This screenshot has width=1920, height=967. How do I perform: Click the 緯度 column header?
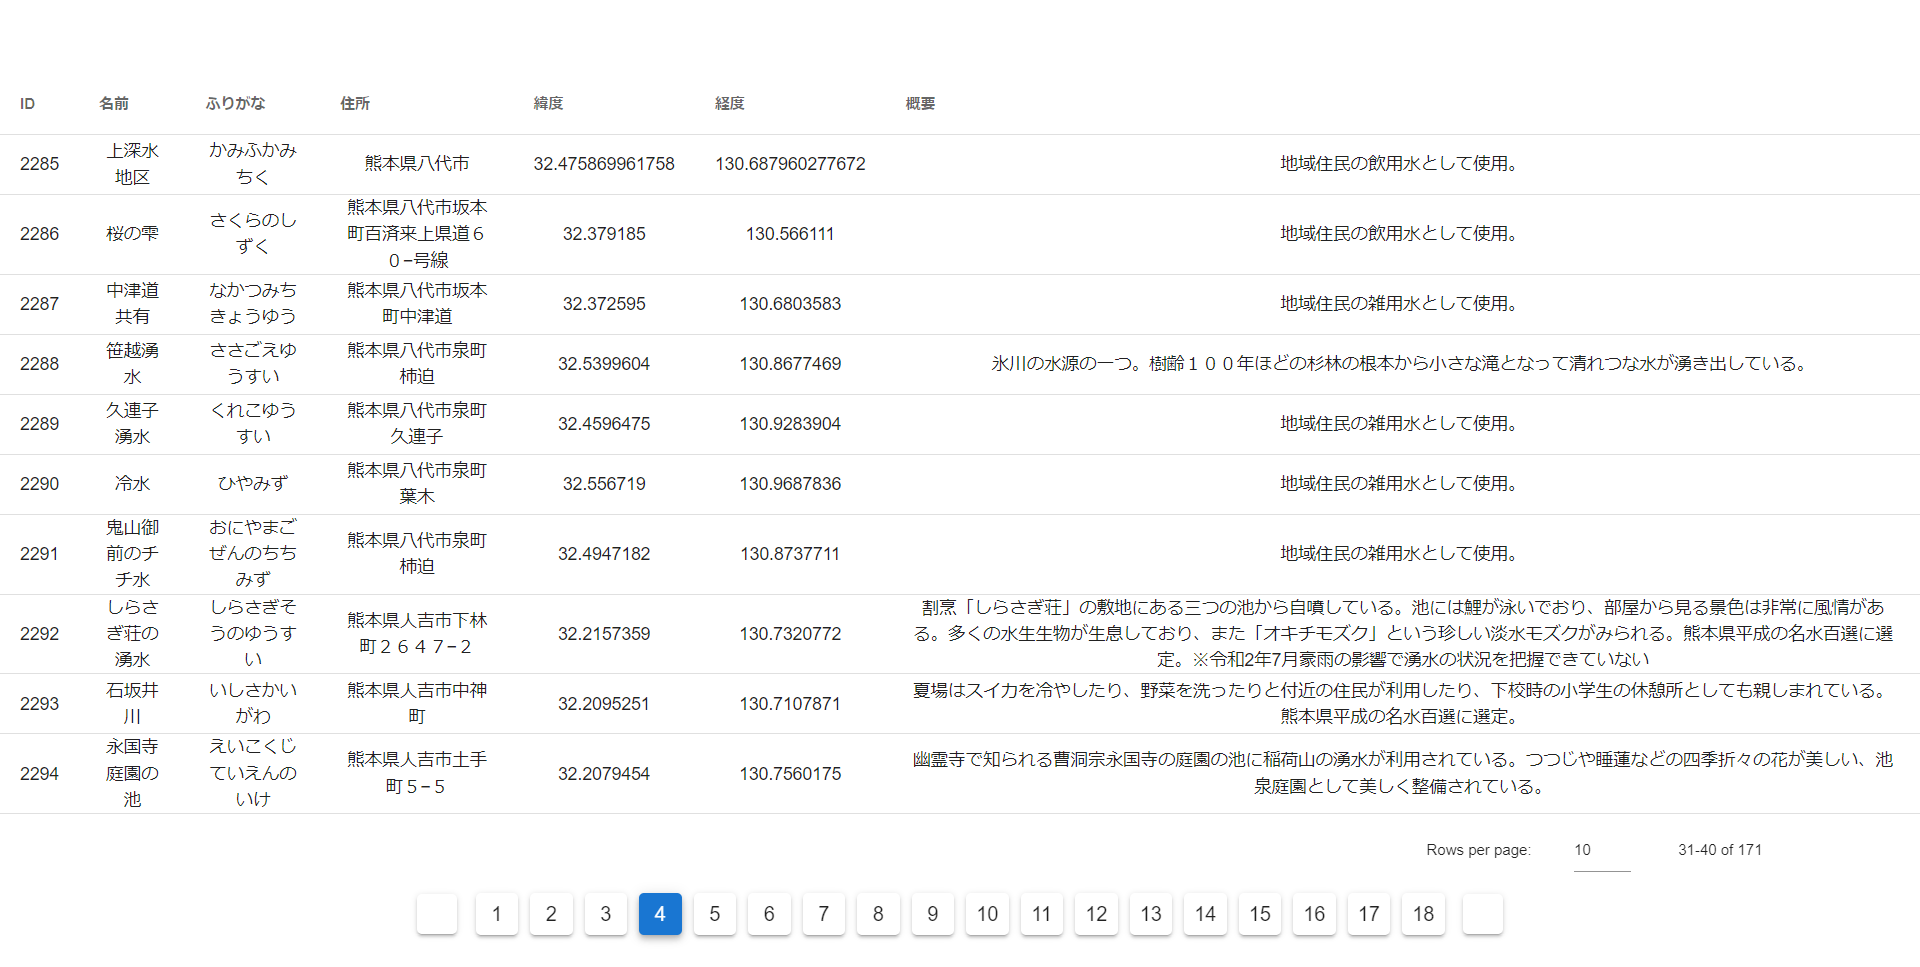(x=548, y=104)
